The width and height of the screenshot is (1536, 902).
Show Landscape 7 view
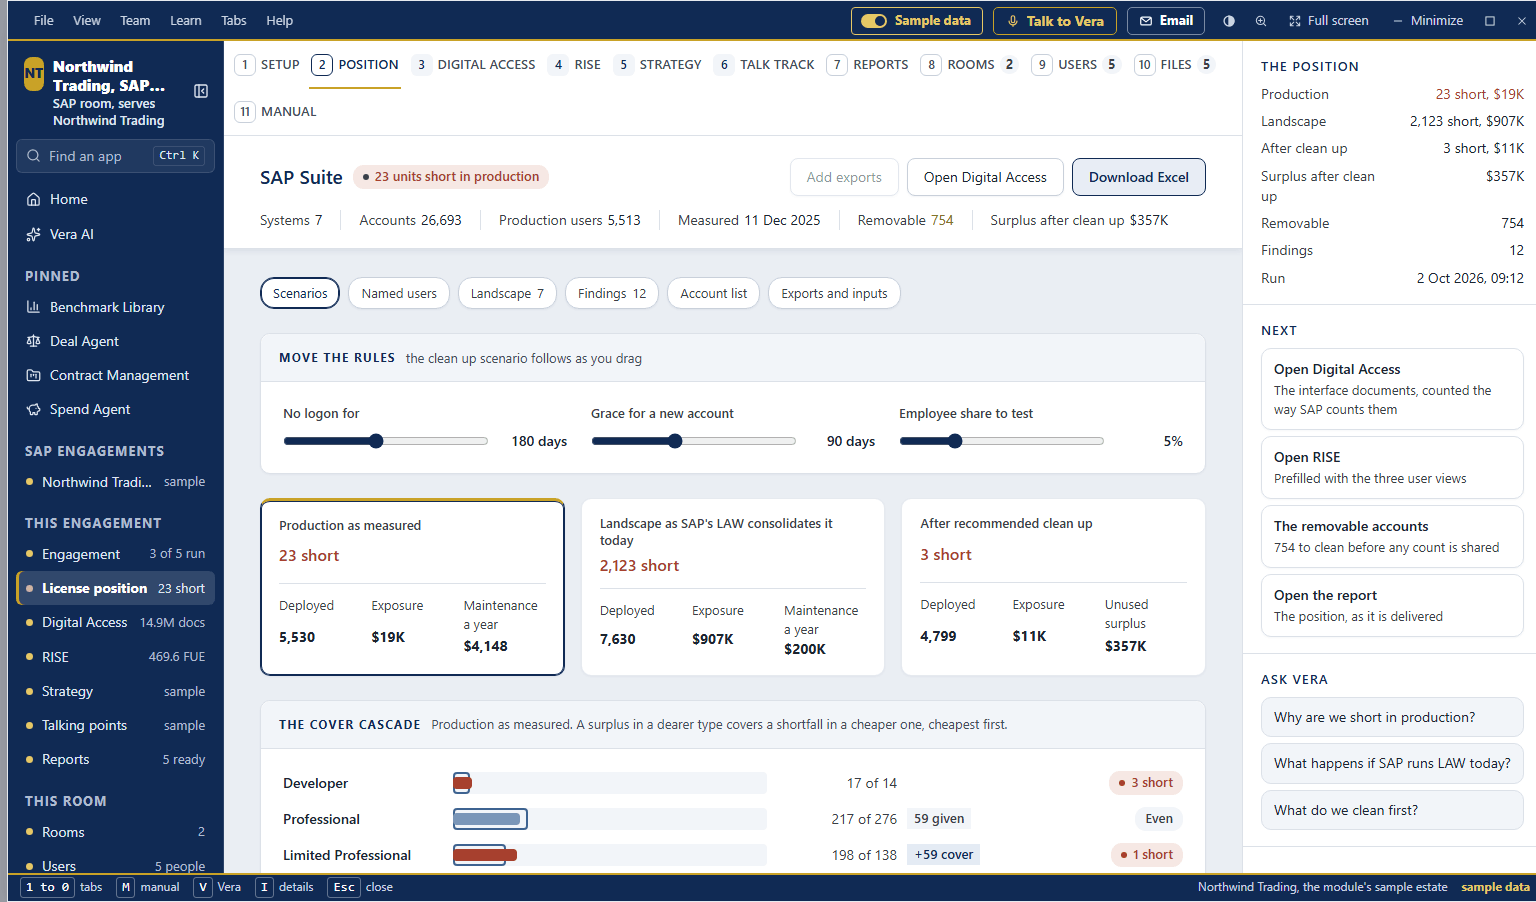click(x=507, y=293)
